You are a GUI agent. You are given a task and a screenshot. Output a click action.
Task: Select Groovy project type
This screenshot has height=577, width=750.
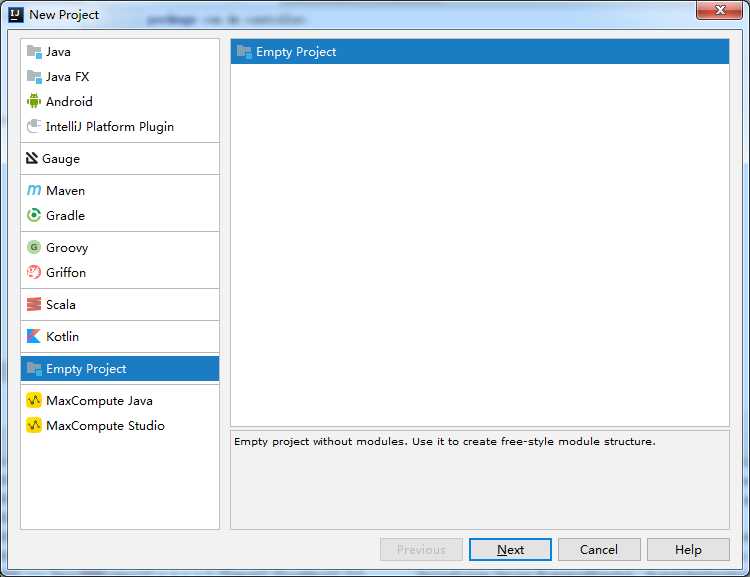pos(120,247)
